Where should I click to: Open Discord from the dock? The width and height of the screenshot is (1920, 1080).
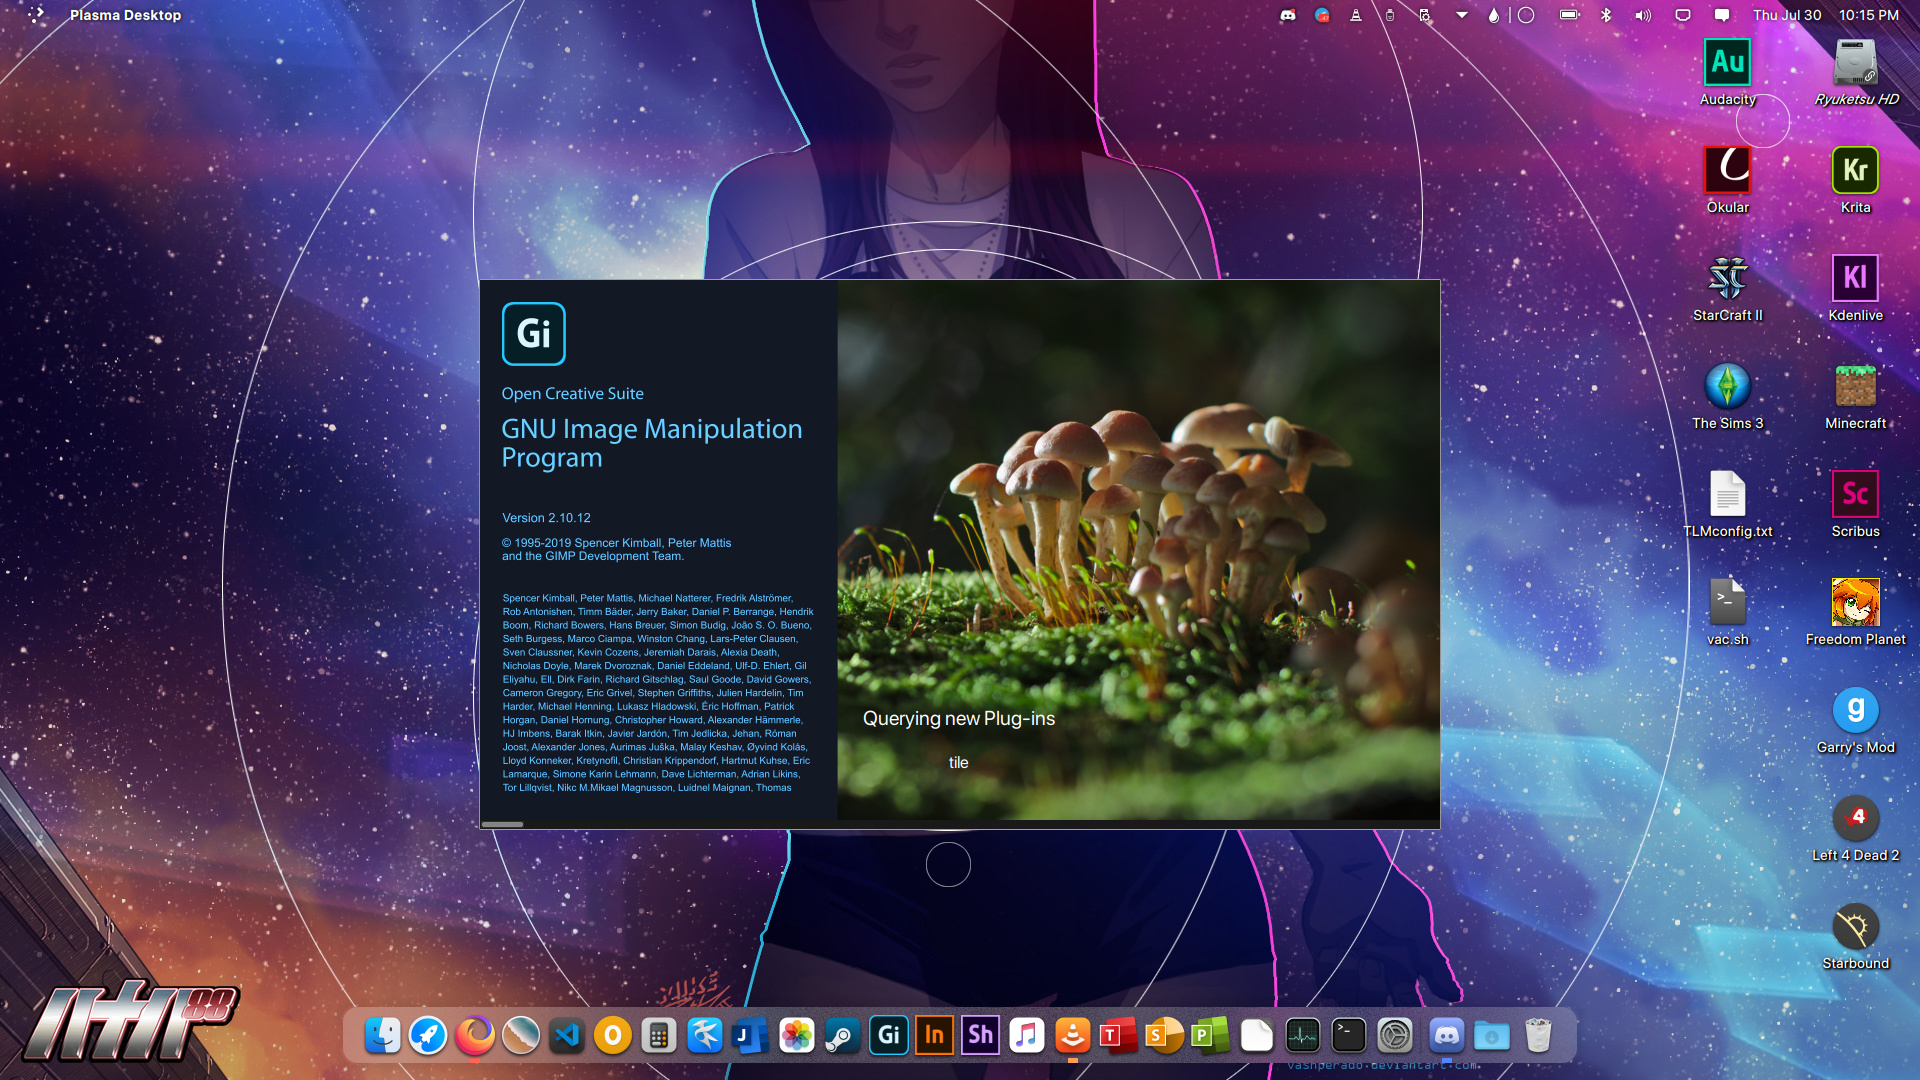[x=1446, y=1036]
